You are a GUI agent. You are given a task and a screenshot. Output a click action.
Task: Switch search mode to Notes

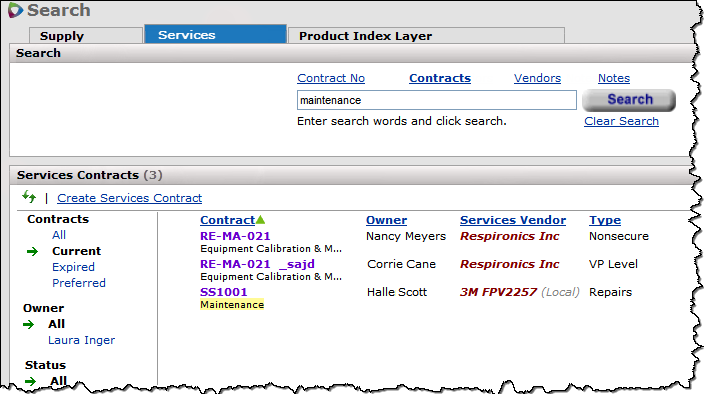pyautogui.click(x=614, y=78)
